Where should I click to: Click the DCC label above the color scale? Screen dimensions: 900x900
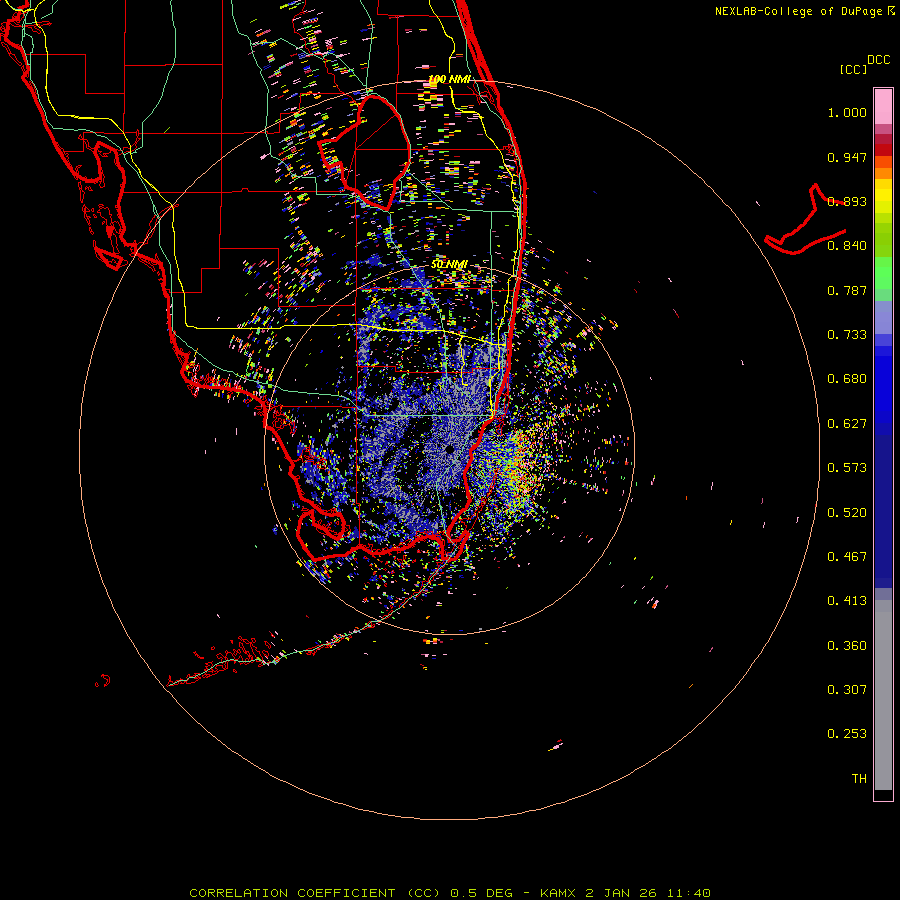879,60
